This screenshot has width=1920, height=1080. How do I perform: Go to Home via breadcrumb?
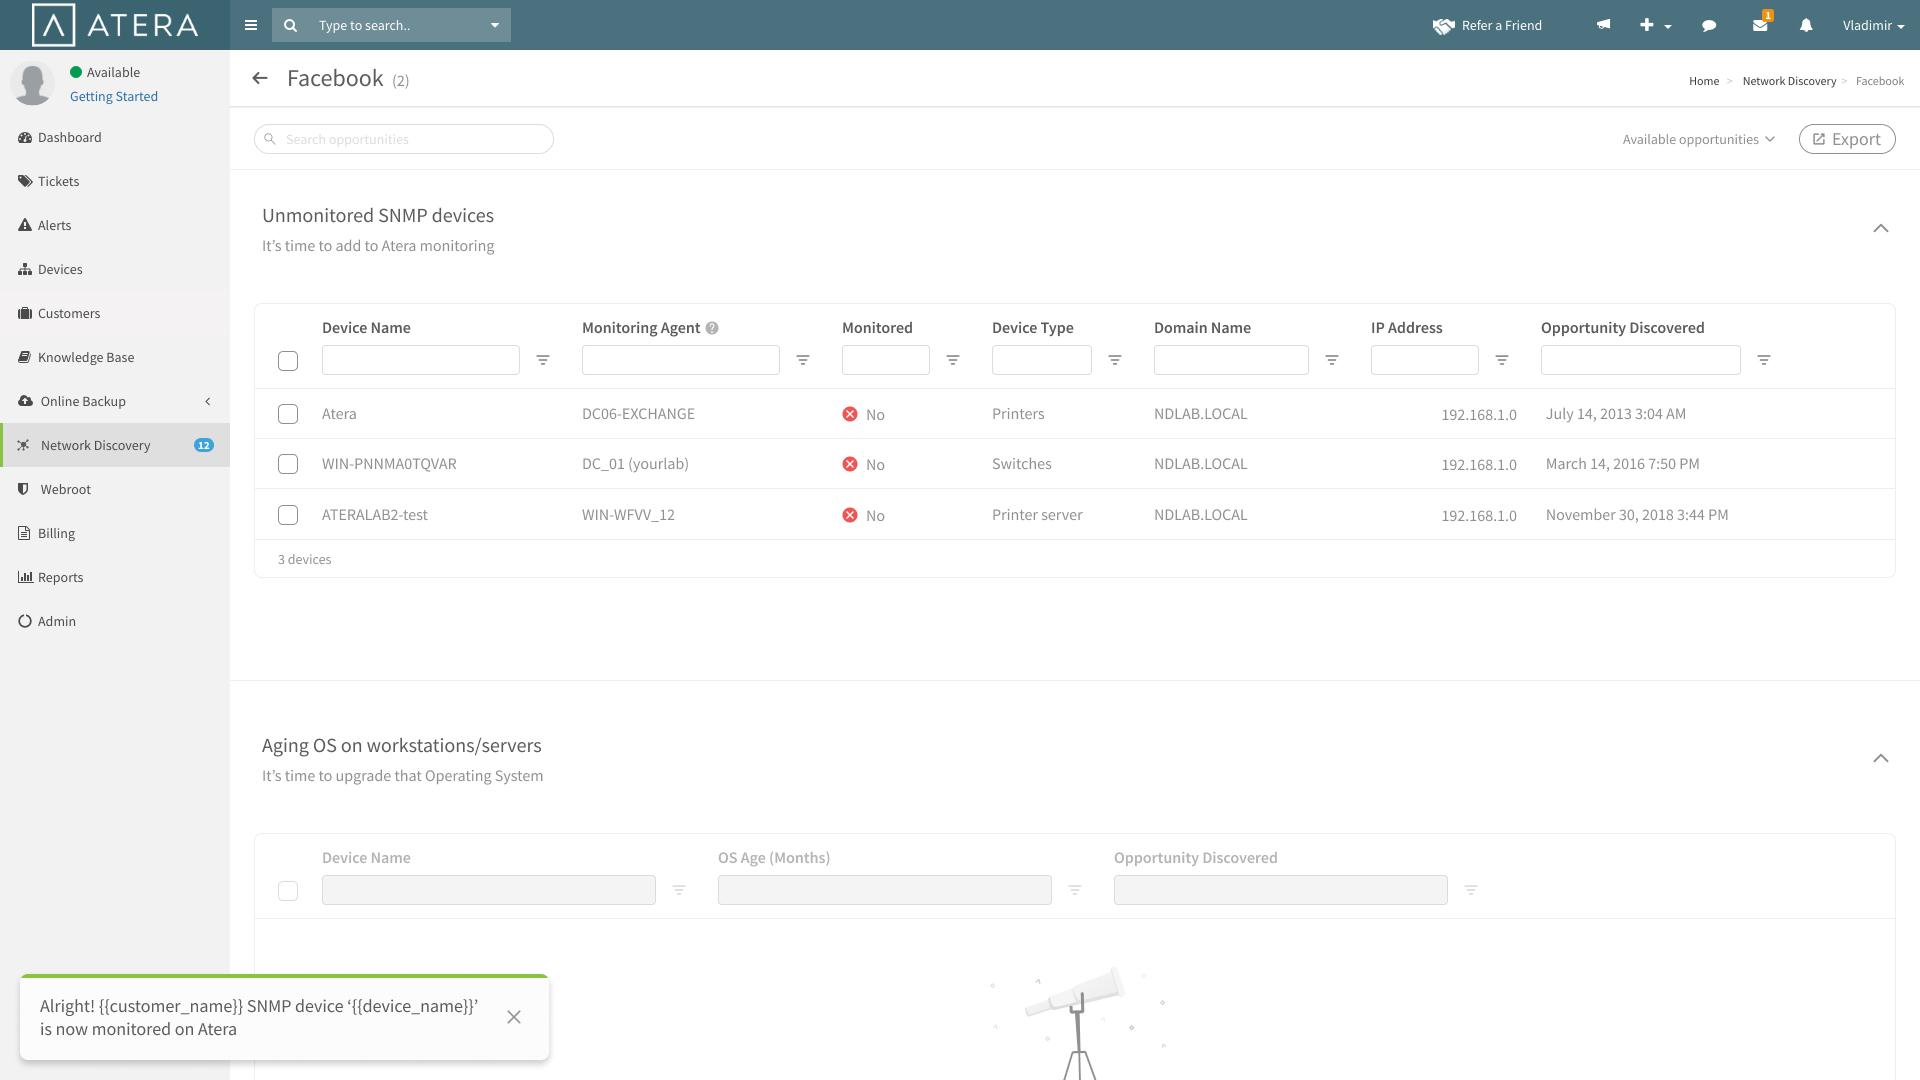coord(1704,81)
